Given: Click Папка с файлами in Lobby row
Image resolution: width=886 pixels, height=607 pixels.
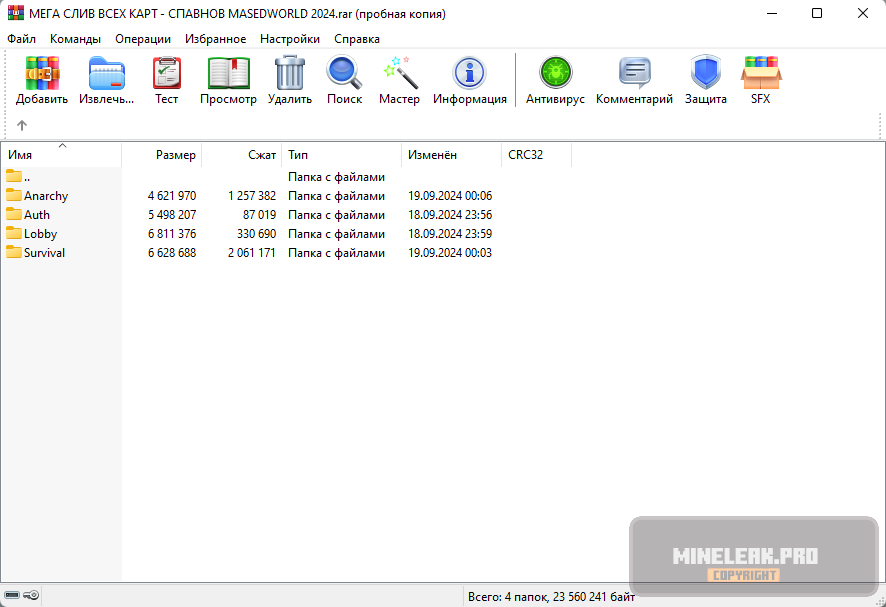Looking at the screenshot, I should [x=336, y=233].
